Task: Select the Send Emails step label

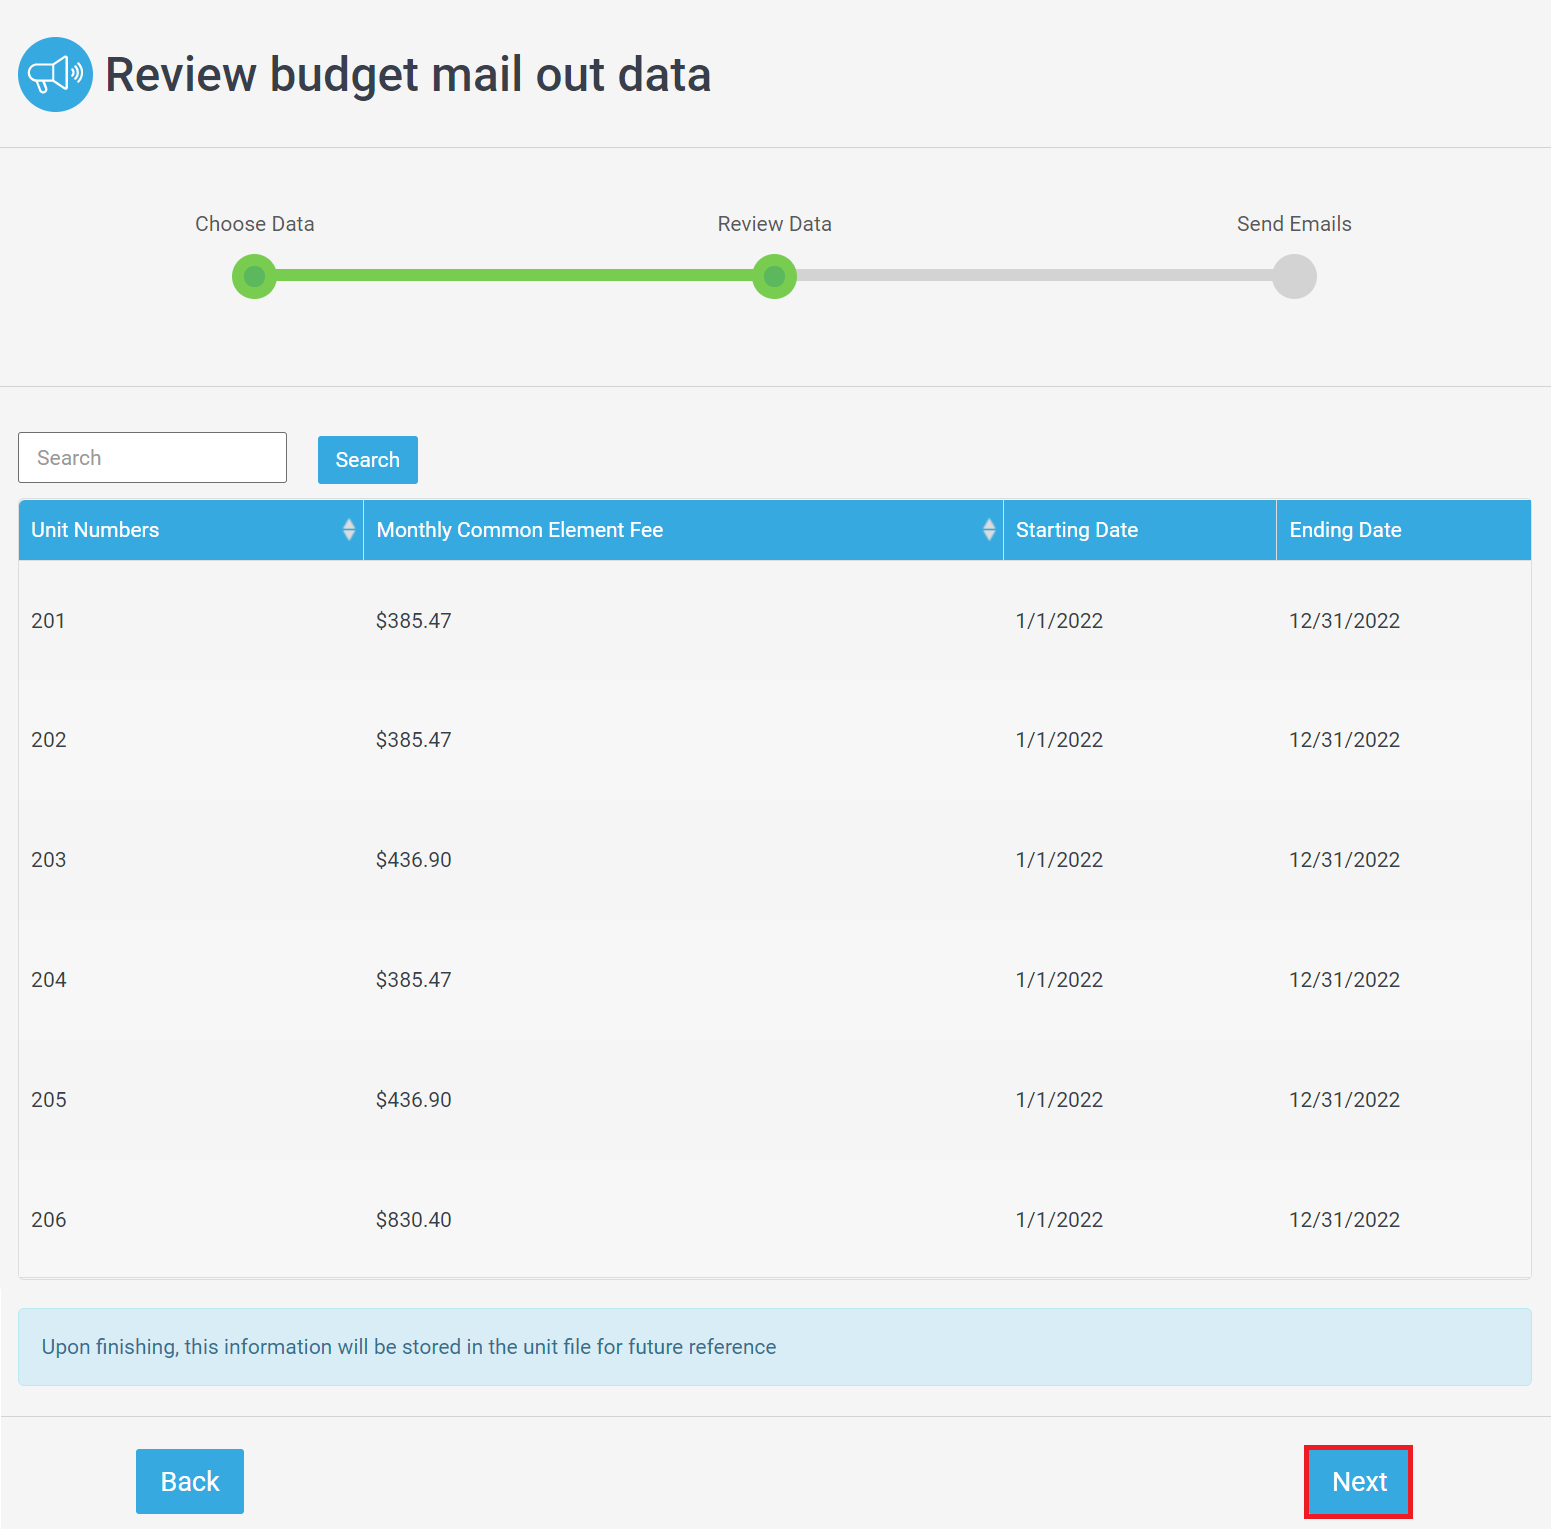Action: point(1294,224)
